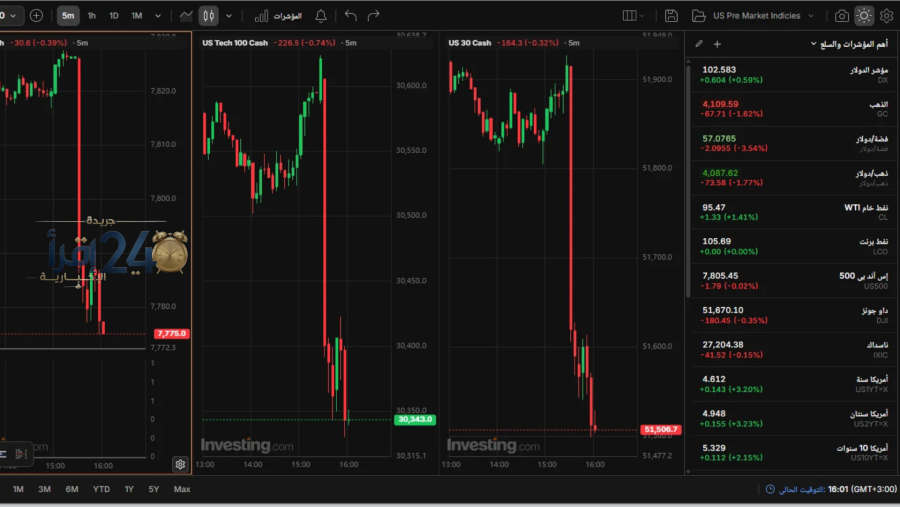Click the Investing.com logo on Tech 100 chart
The height and width of the screenshot is (507, 900).
(x=247, y=445)
